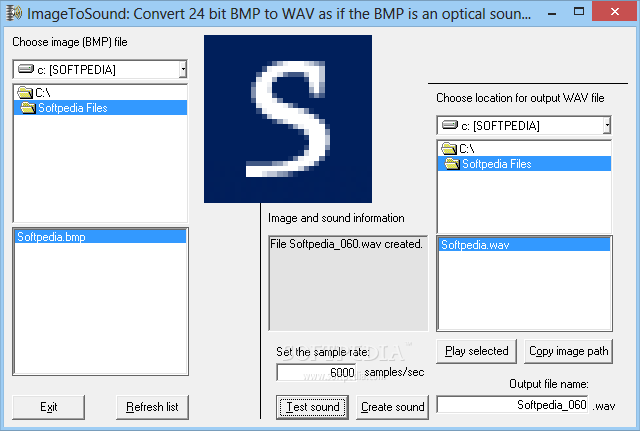
Task: Click the Exit button
Action: [49, 407]
